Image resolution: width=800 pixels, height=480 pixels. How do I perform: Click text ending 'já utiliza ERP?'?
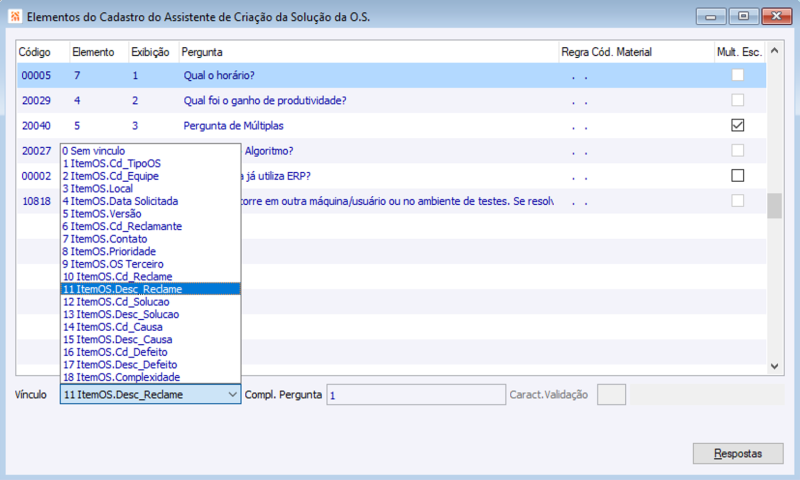tap(276, 176)
